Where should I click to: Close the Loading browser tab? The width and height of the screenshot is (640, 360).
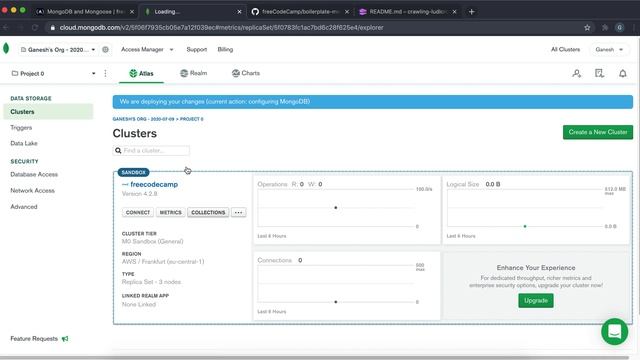(239, 12)
